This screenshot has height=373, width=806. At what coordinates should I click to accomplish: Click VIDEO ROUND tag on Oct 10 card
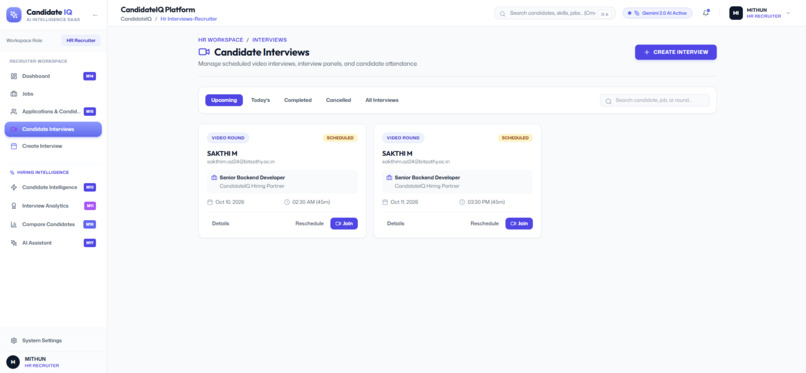(x=228, y=138)
